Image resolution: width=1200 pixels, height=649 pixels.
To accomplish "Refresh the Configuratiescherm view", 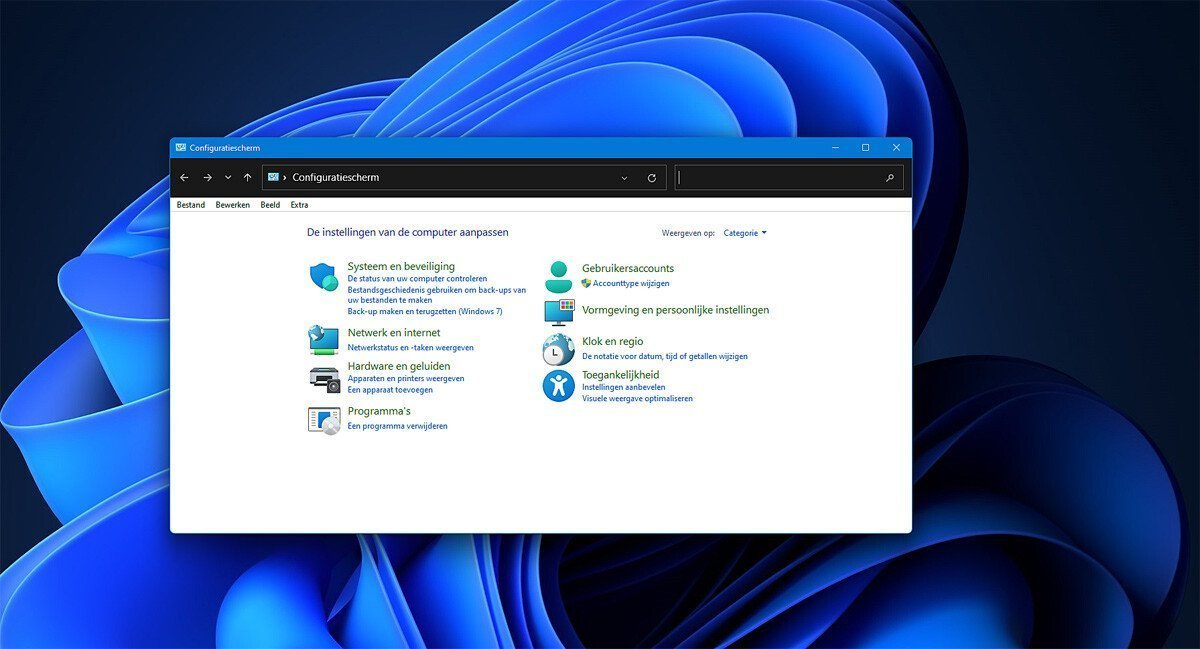I will 652,178.
